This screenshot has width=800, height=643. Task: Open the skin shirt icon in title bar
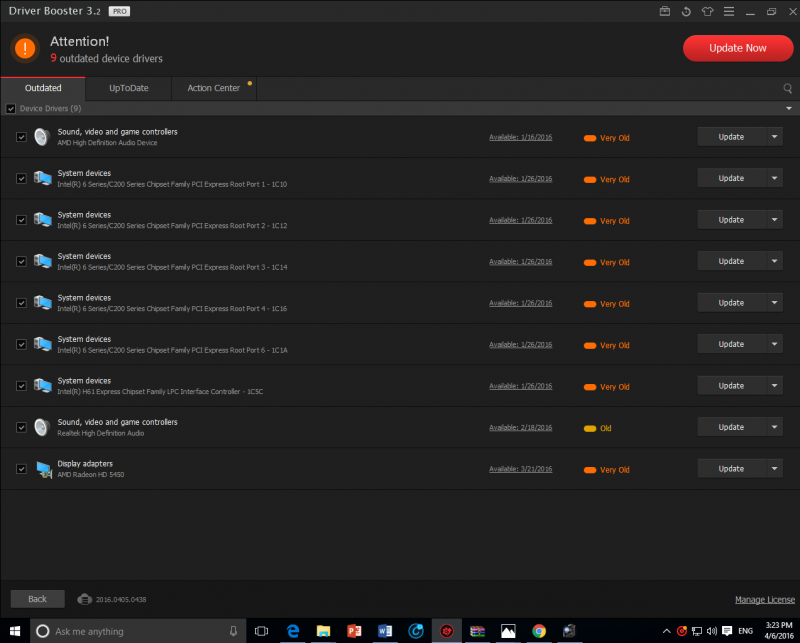pyautogui.click(x=707, y=11)
